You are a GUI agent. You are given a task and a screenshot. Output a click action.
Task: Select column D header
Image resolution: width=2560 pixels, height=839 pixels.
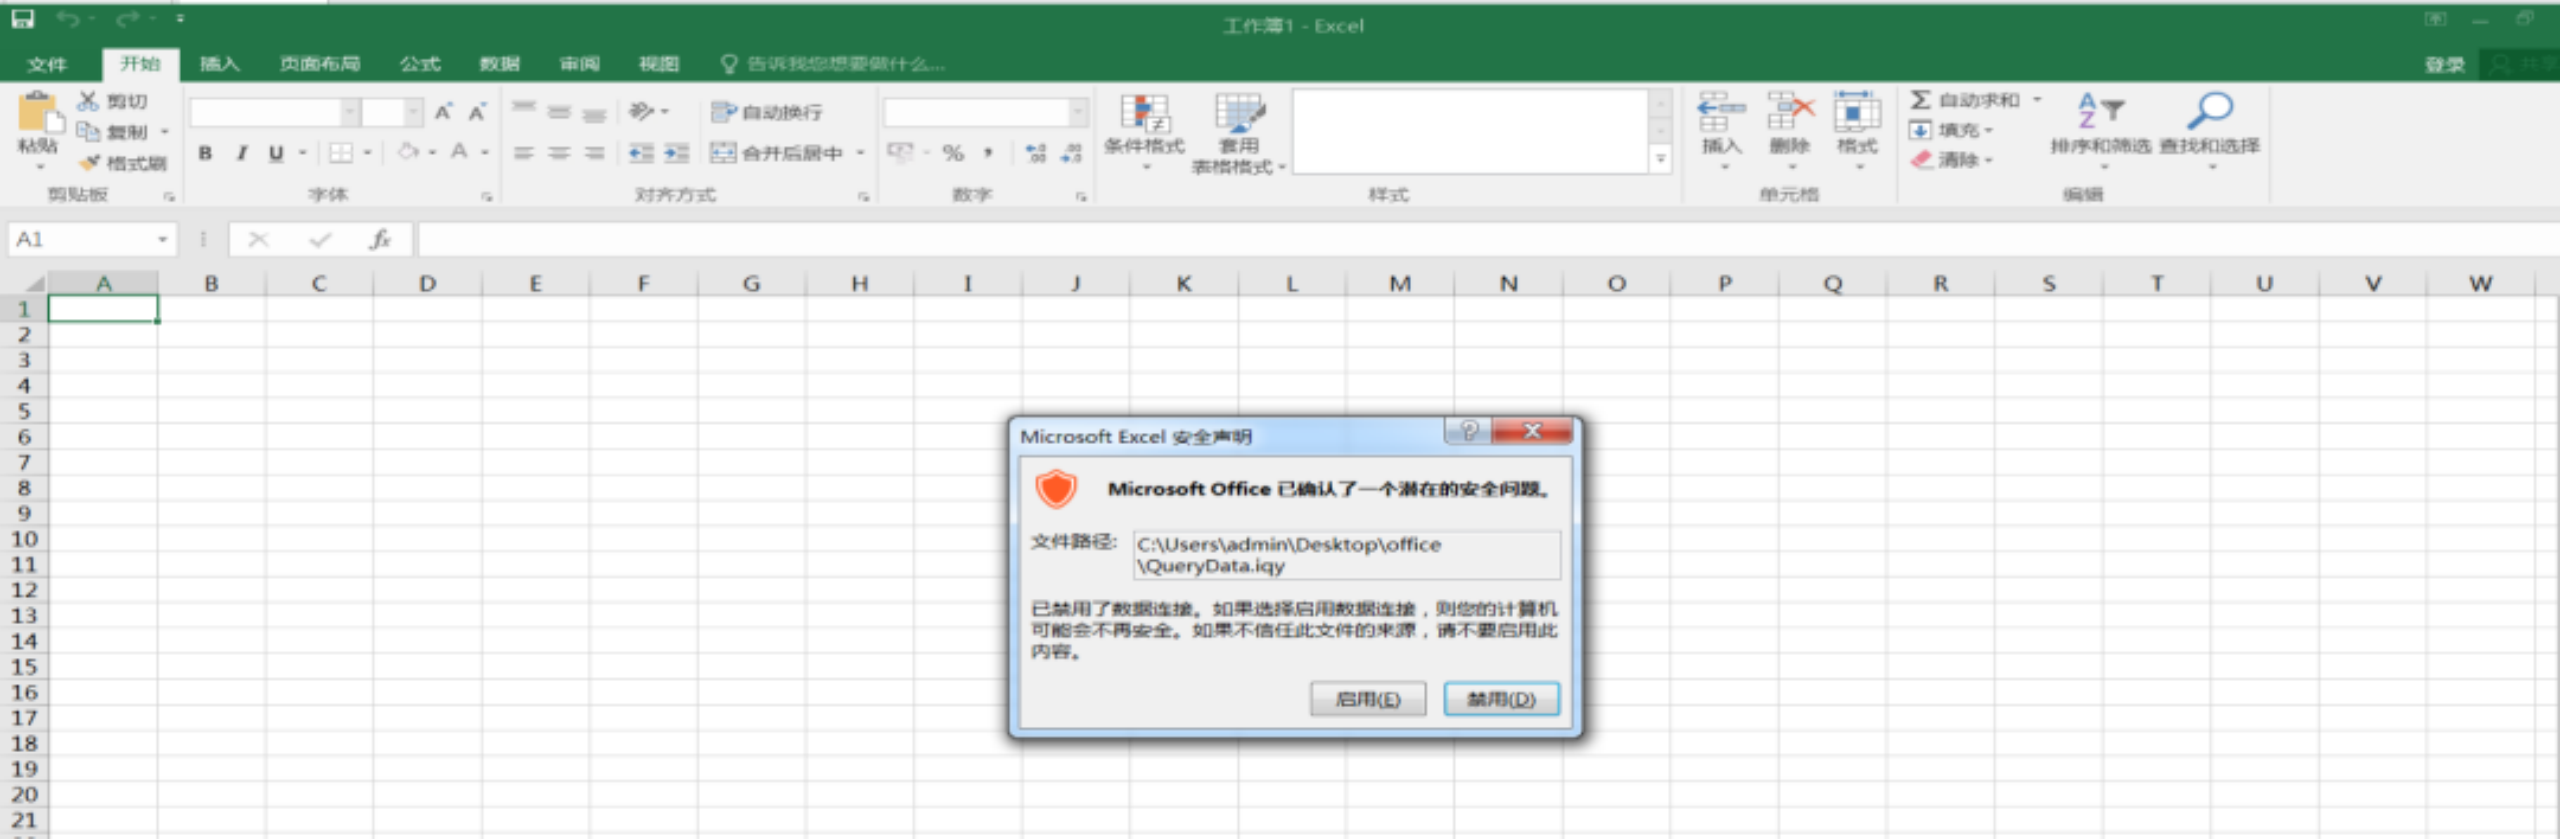pos(427,283)
